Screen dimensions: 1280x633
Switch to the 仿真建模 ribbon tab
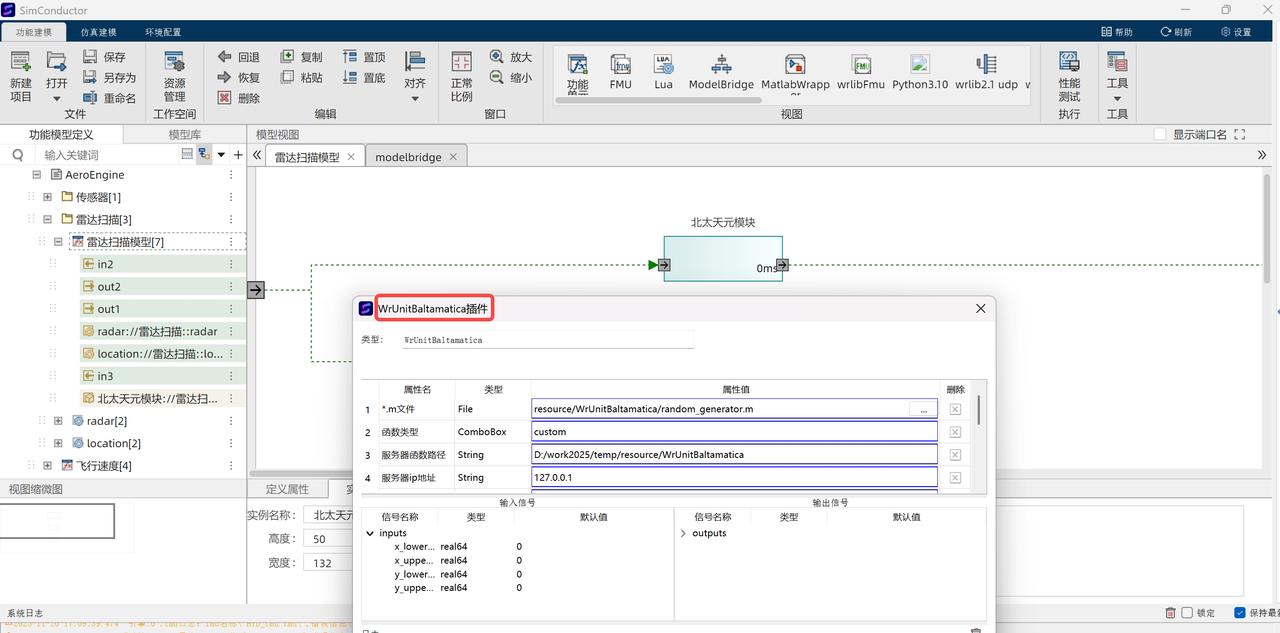tap(98, 32)
